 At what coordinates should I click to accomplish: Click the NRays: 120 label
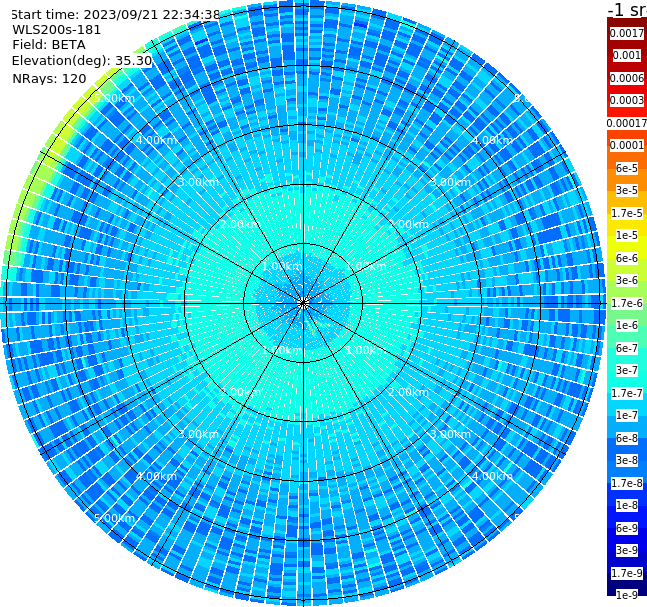(x=49, y=78)
